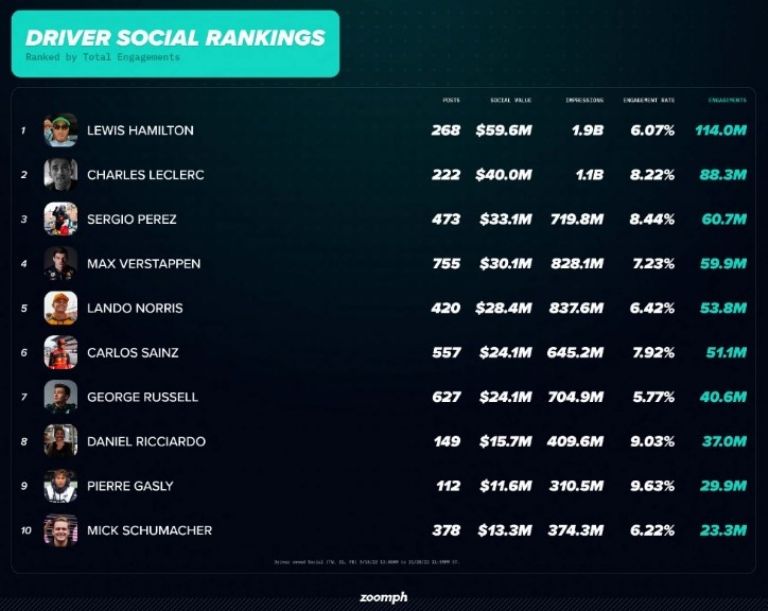
Task: Select Sergio Perez's driver thumbnail
Action: pos(61,219)
